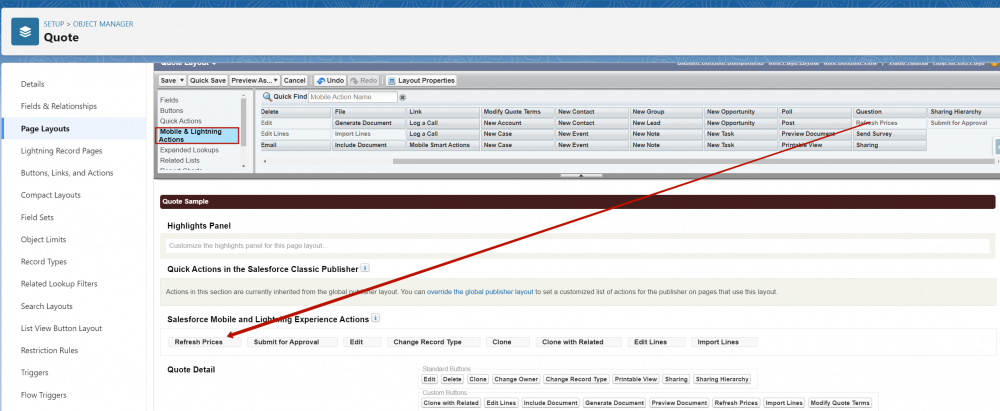The image size is (1000, 411).
Task: Go to the OBJECT MANAGER breadcrumb link
Action: [103, 24]
